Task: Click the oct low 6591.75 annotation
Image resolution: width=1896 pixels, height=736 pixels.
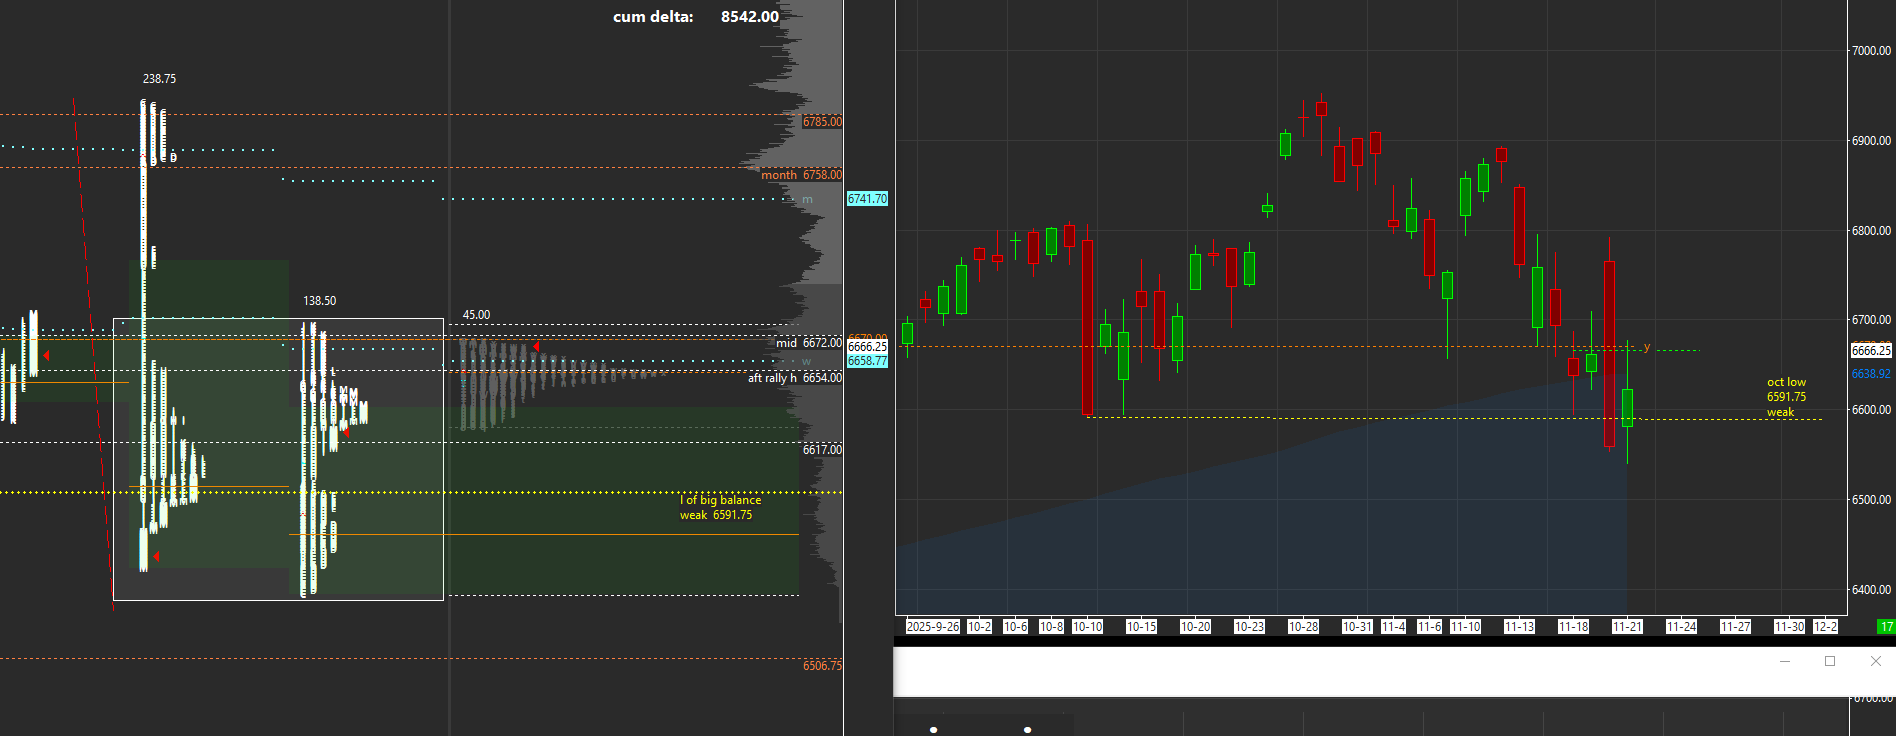Action: [x=1786, y=397]
